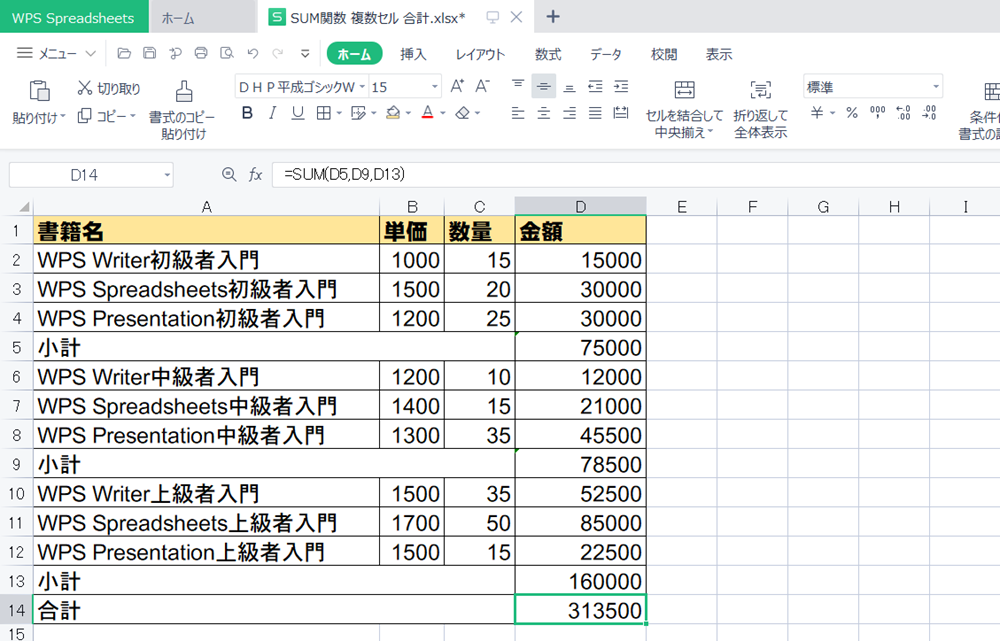This screenshot has width=1000, height=641.
Task: Increase font size with A+ icon
Action: (457, 86)
